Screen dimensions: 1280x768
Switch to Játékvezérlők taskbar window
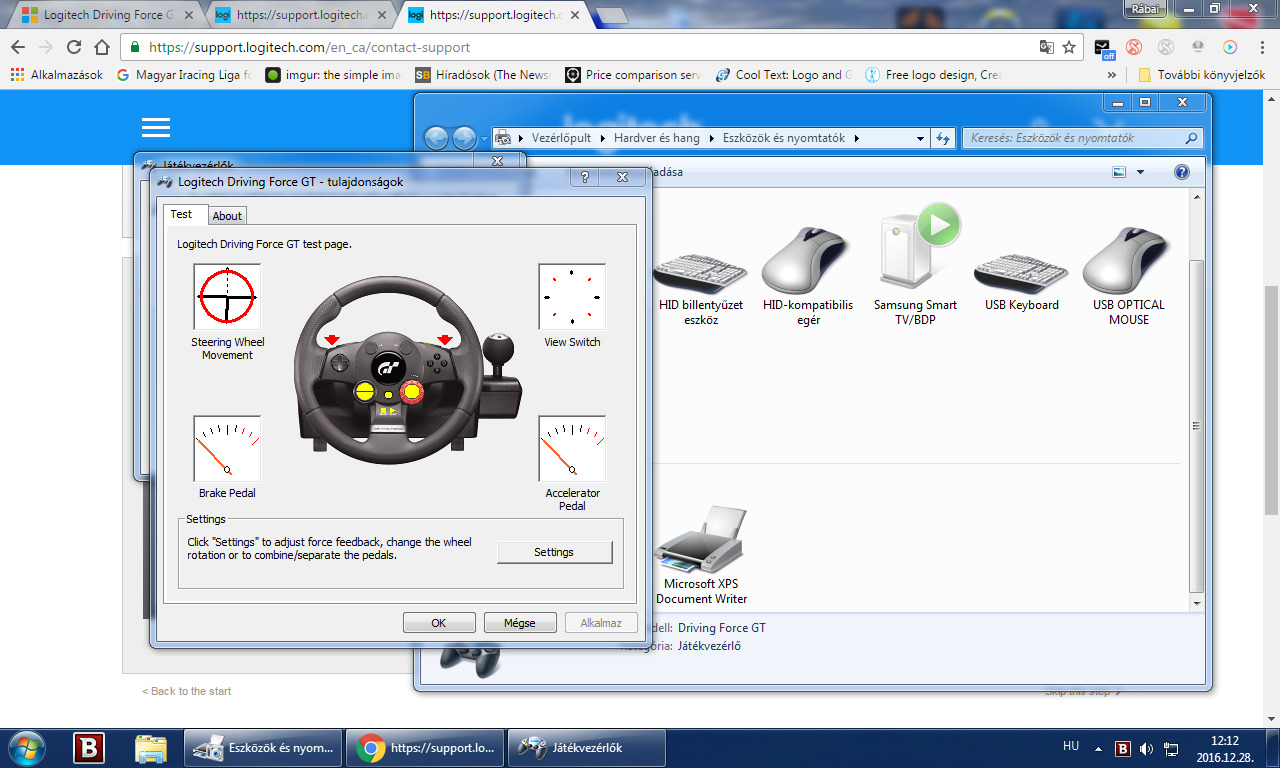point(587,748)
